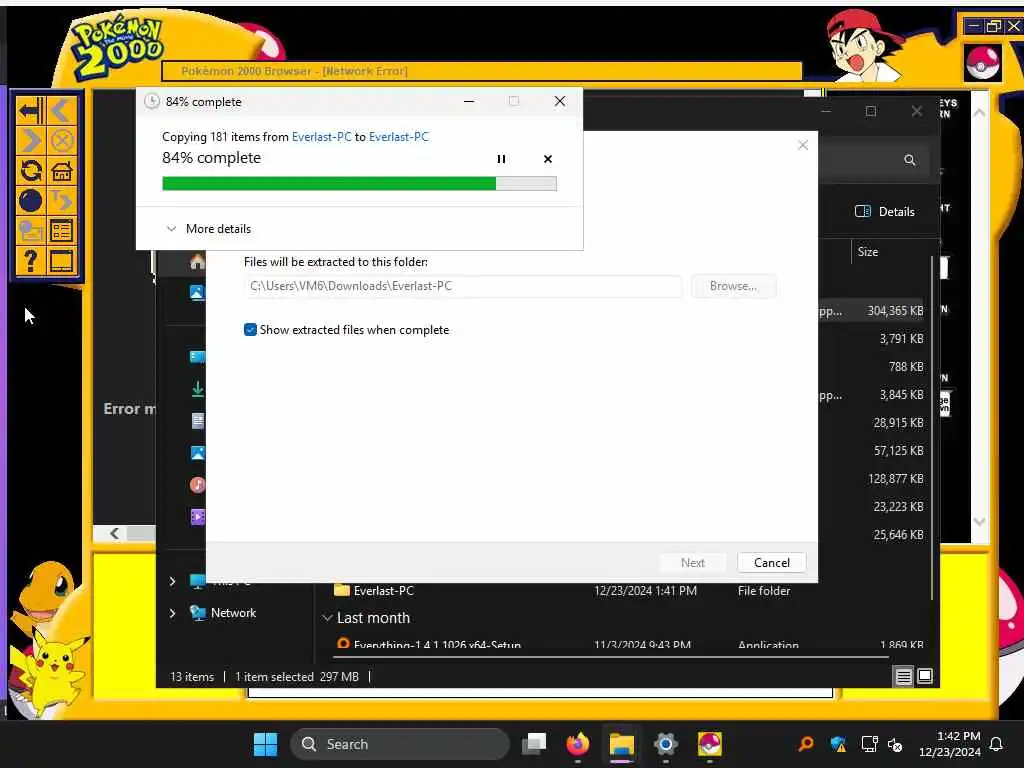Screen dimensions: 1024x768
Task: Uncheck Show extracted files when complete
Action: [x=250, y=330]
